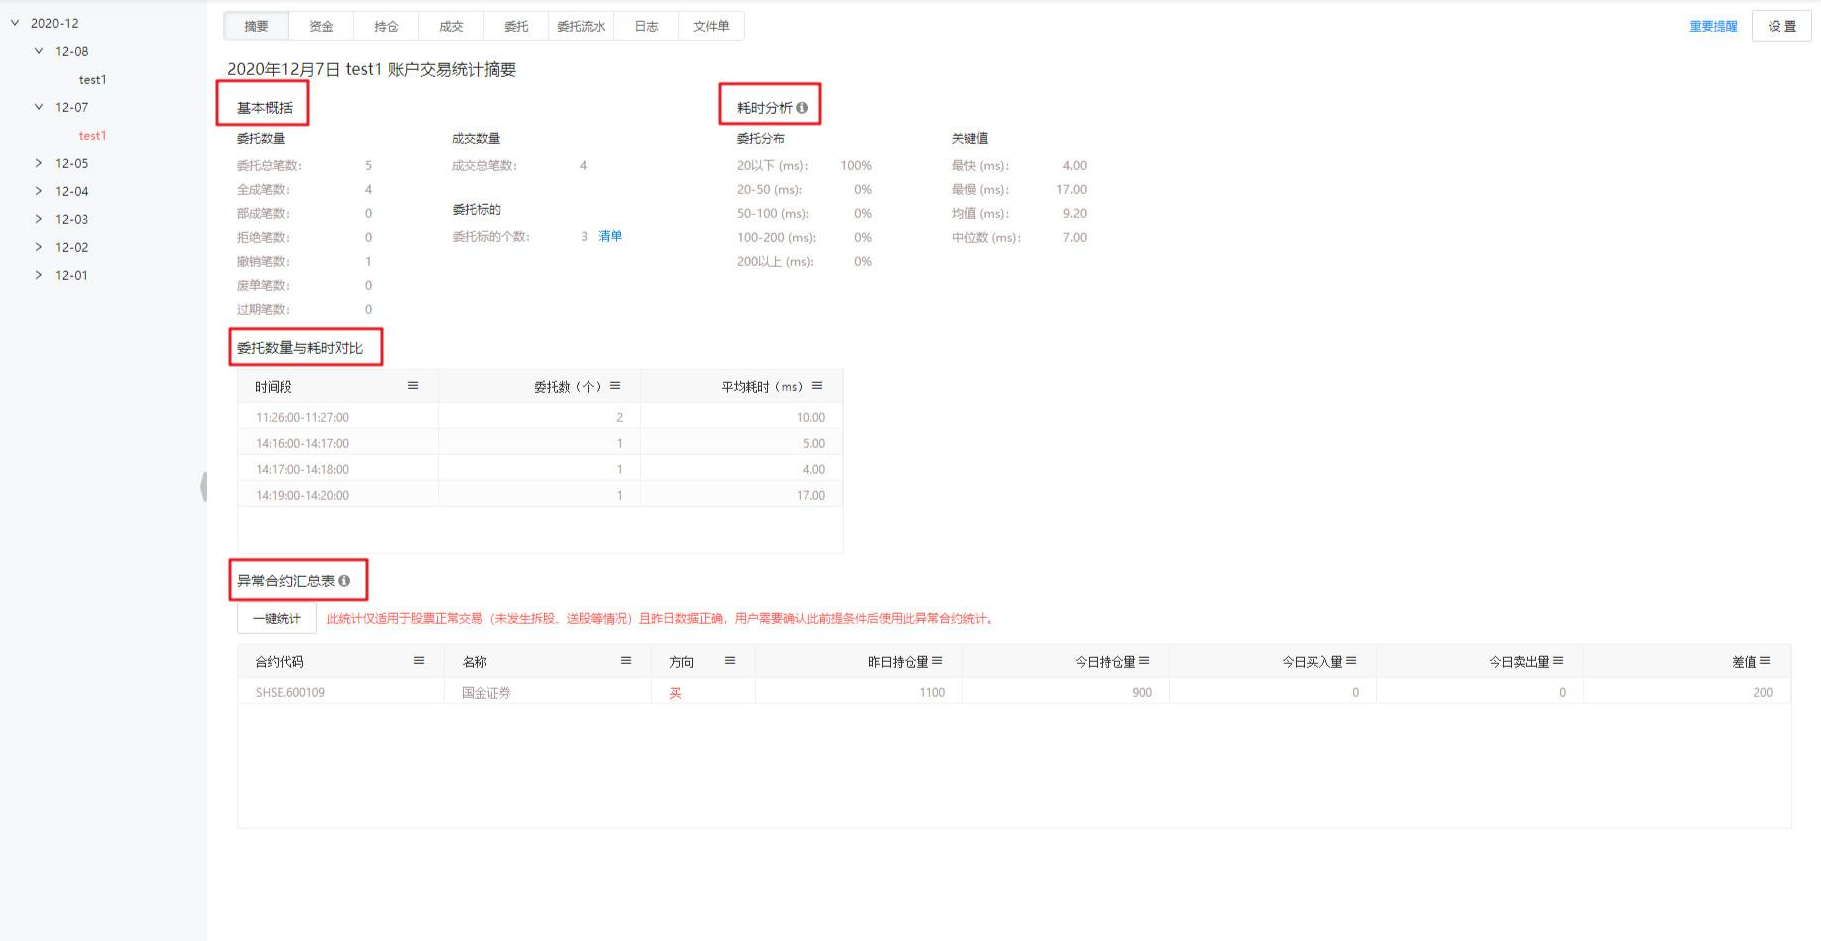Image resolution: width=1821 pixels, height=941 pixels.
Task: Click info icon next to 耗时分析
Action: pyautogui.click(x=802, y=108)
